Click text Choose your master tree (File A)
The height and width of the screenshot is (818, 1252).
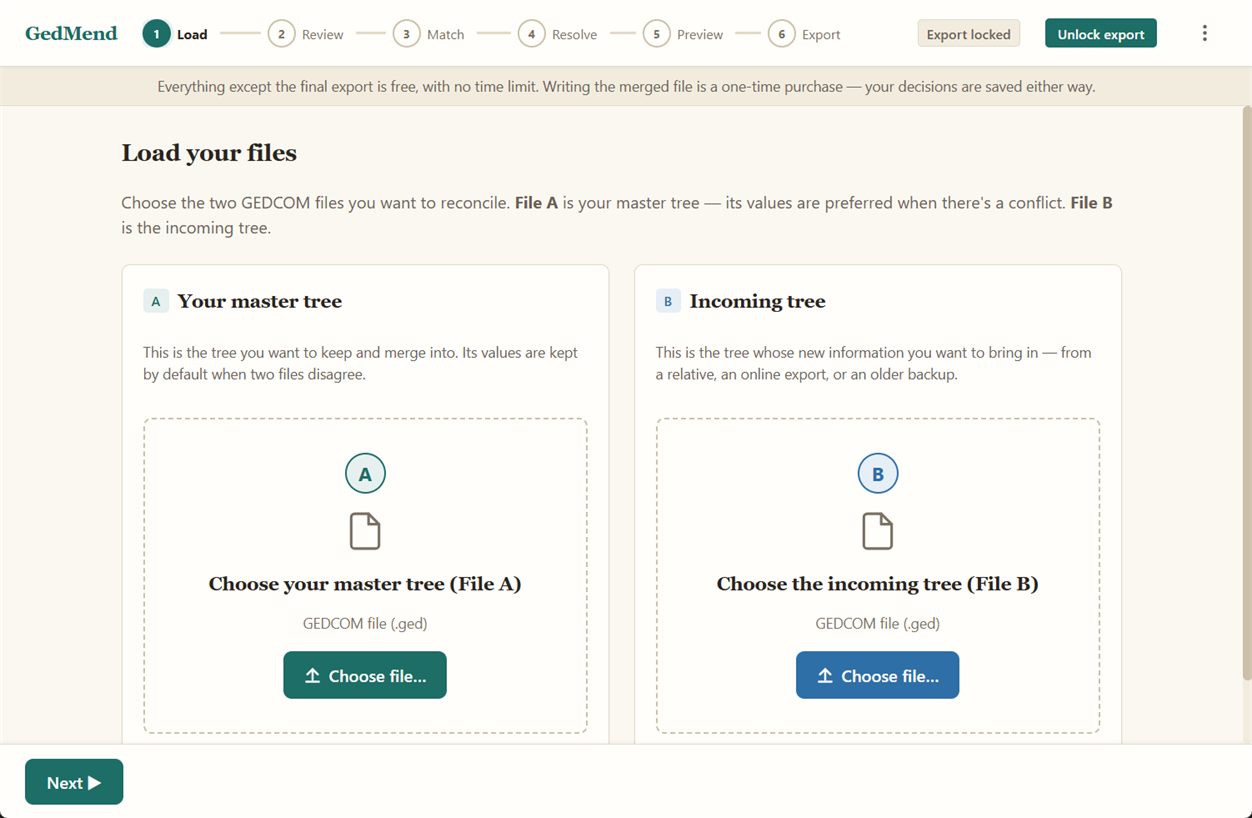(365, 584)
